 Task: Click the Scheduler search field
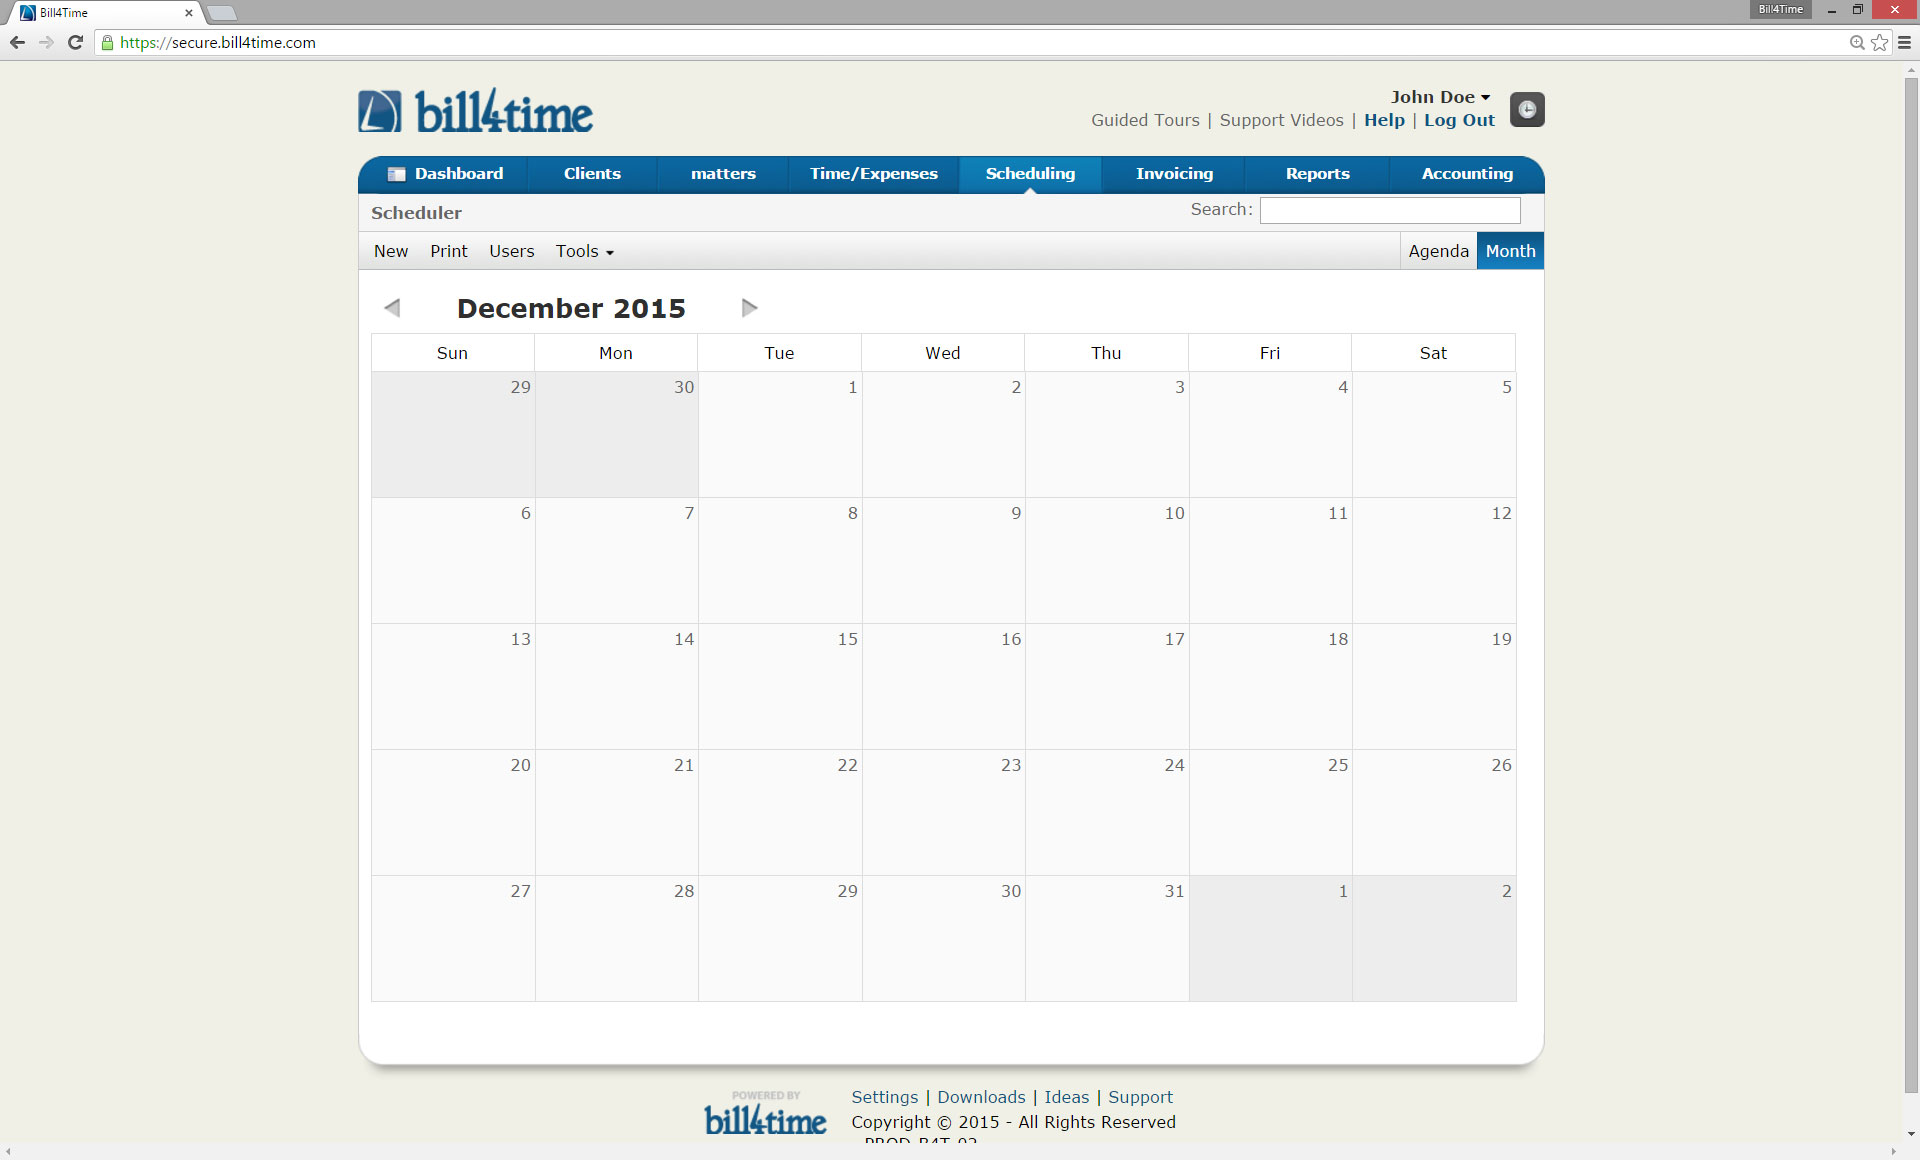(1389, 210)
